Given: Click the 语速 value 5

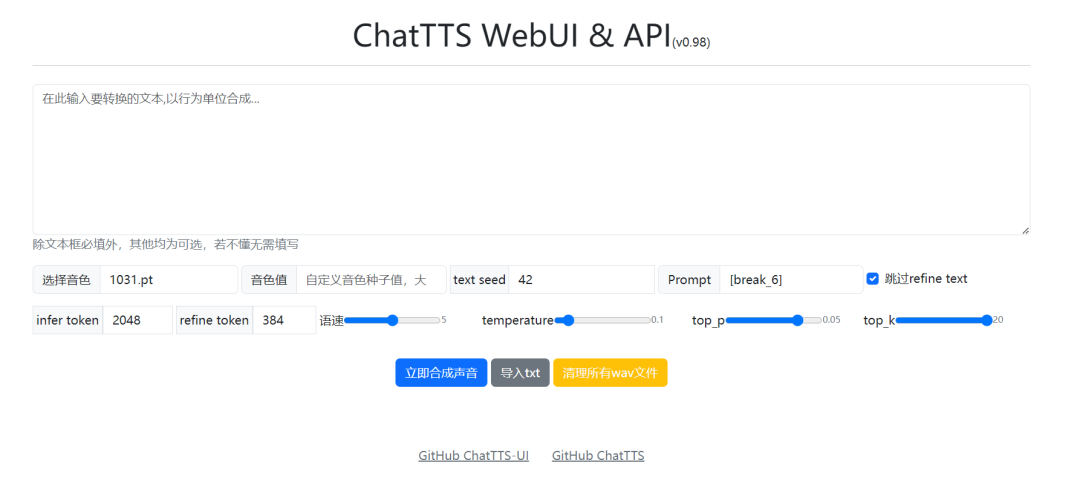Looking at the screenshot, I should click(444, 320).
